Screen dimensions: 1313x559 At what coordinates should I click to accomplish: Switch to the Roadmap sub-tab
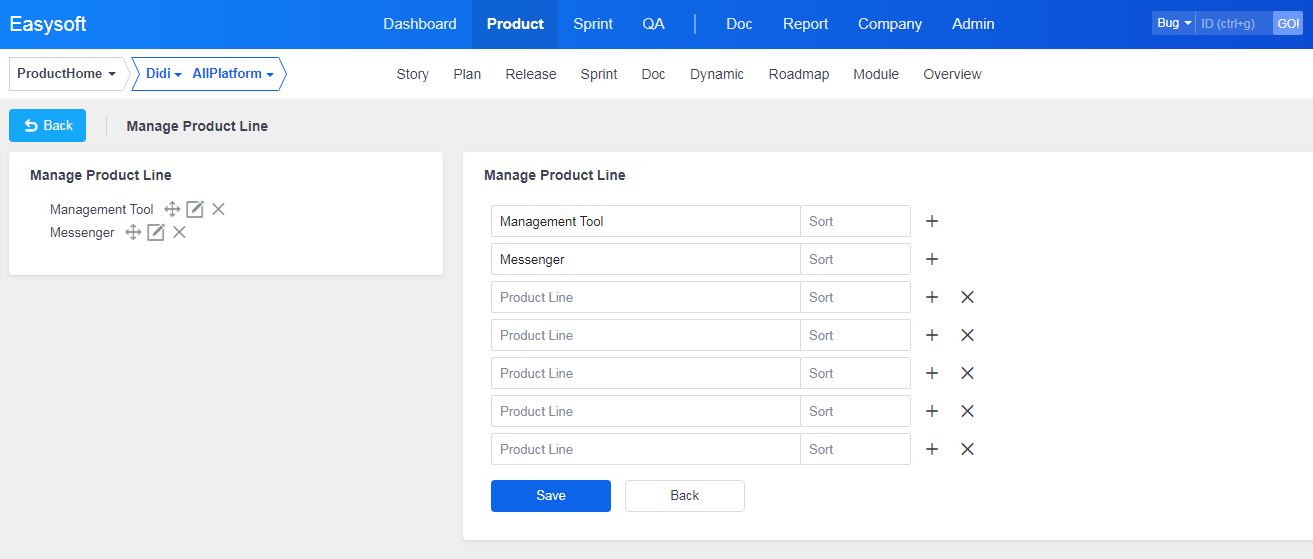(x=799, y=74)
